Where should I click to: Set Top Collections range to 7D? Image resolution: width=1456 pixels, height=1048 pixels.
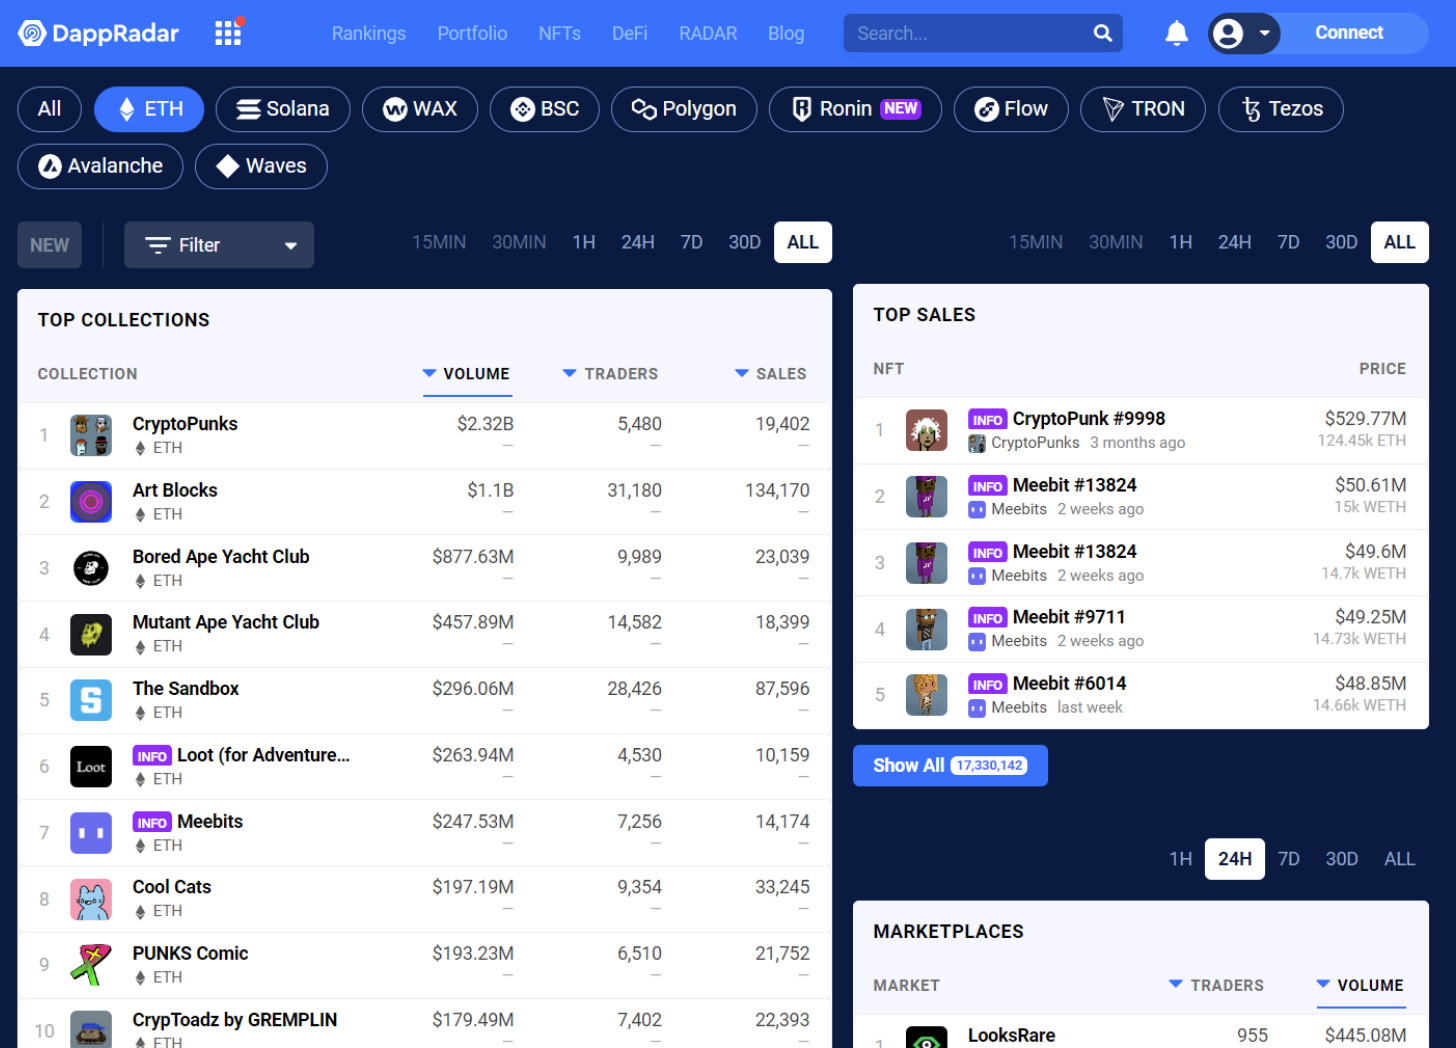(x=692, y=242)
